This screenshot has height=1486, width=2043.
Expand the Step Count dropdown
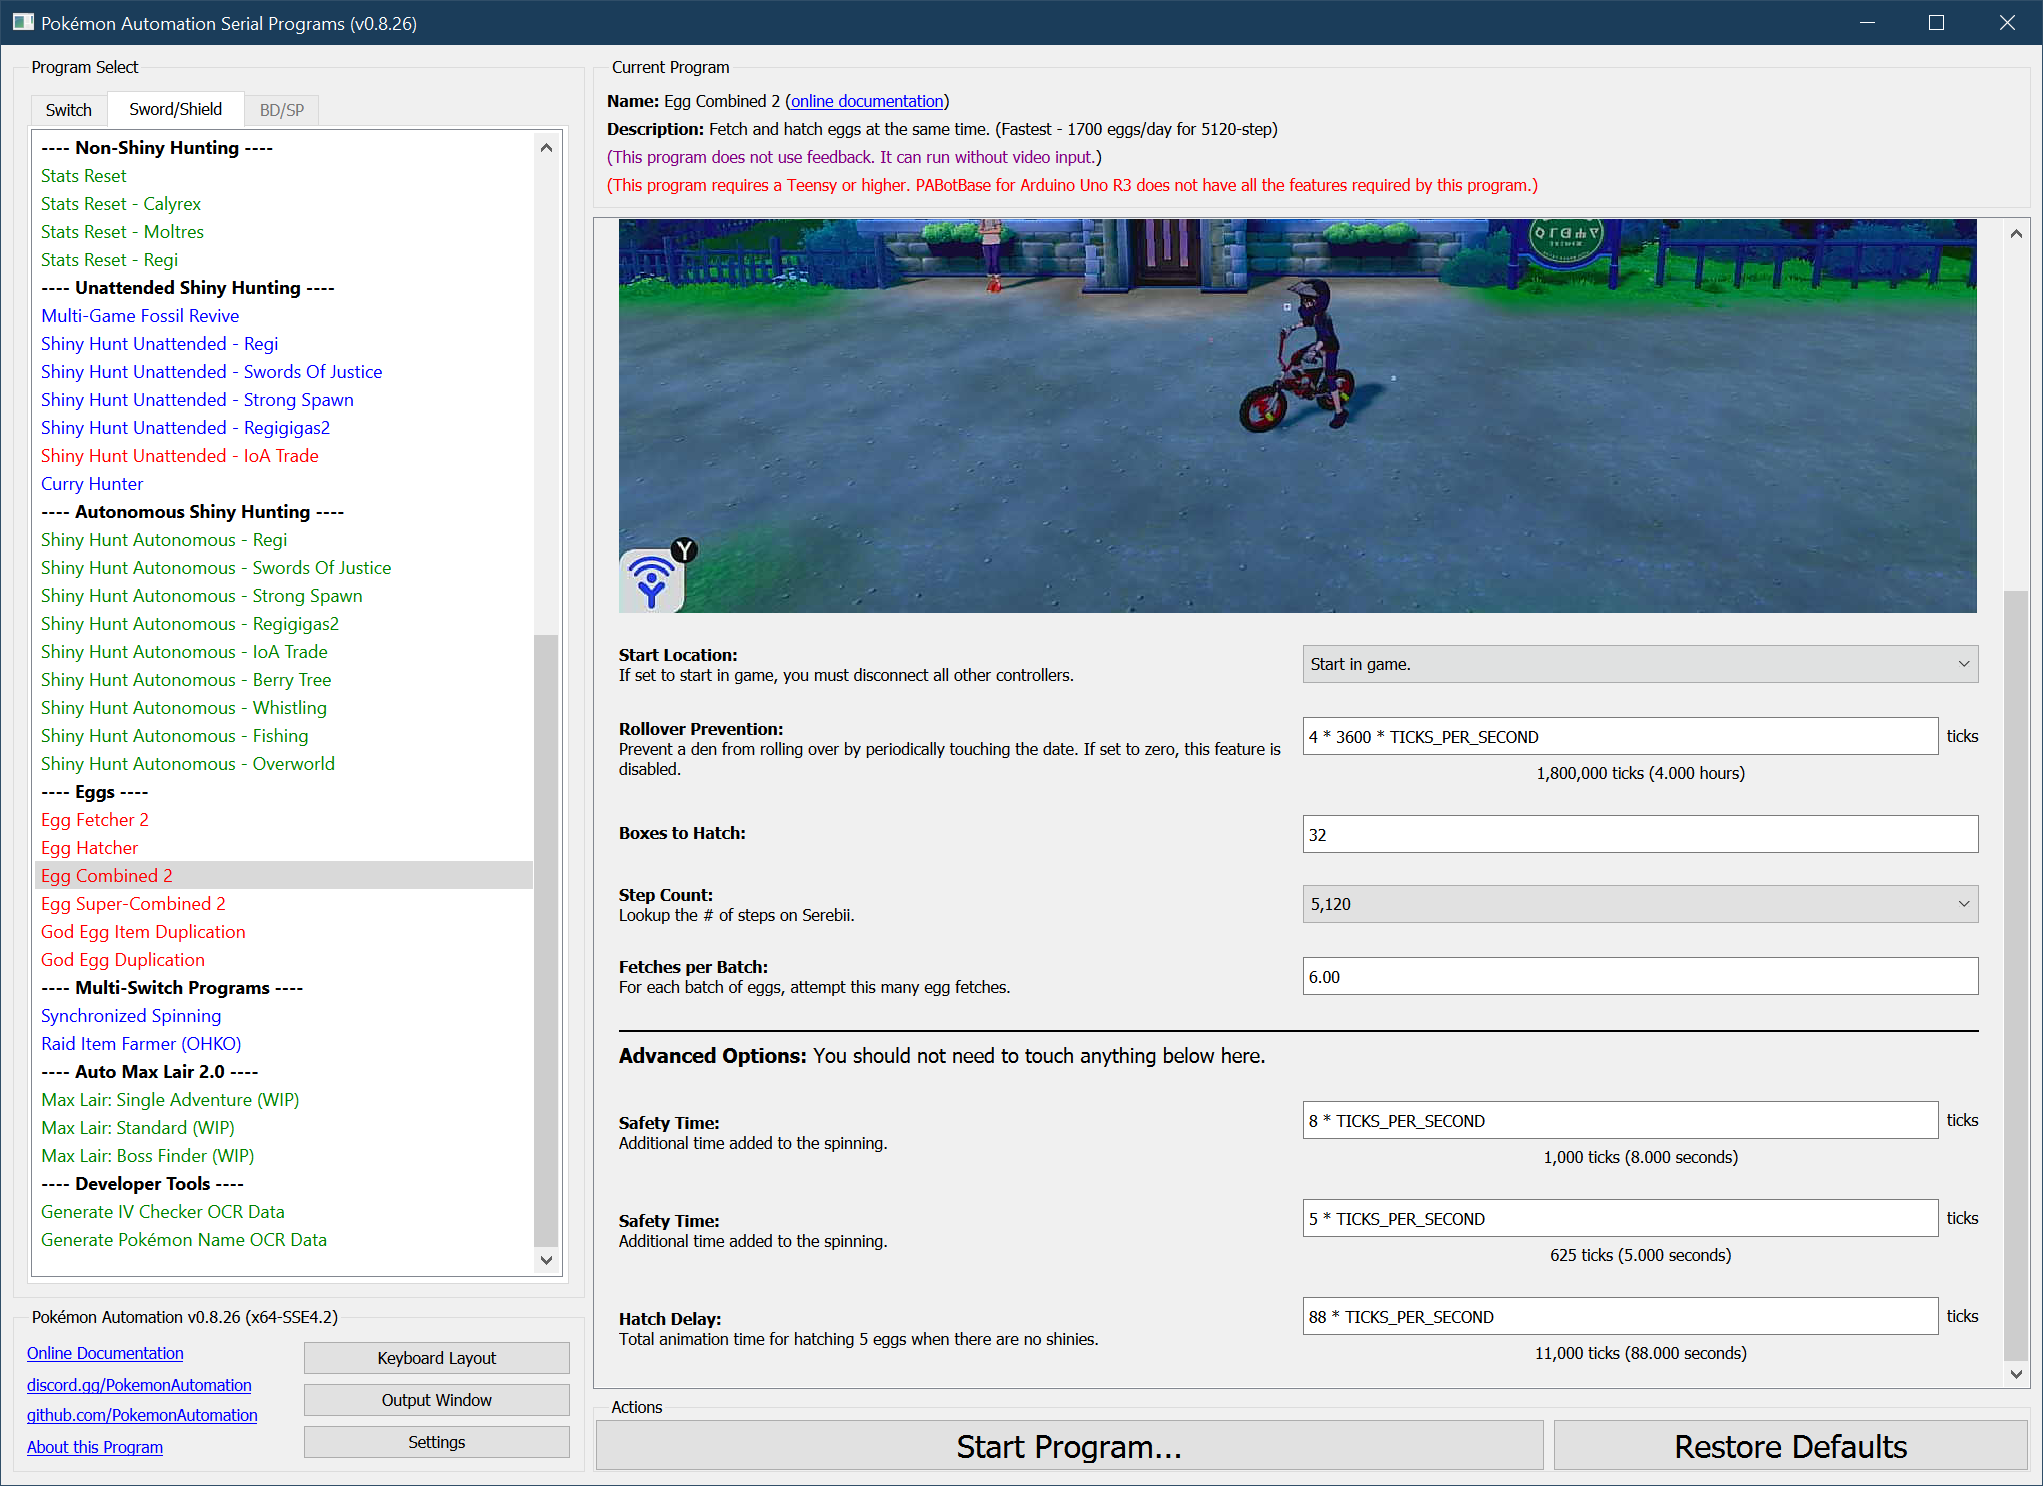tap(1639, 904)
